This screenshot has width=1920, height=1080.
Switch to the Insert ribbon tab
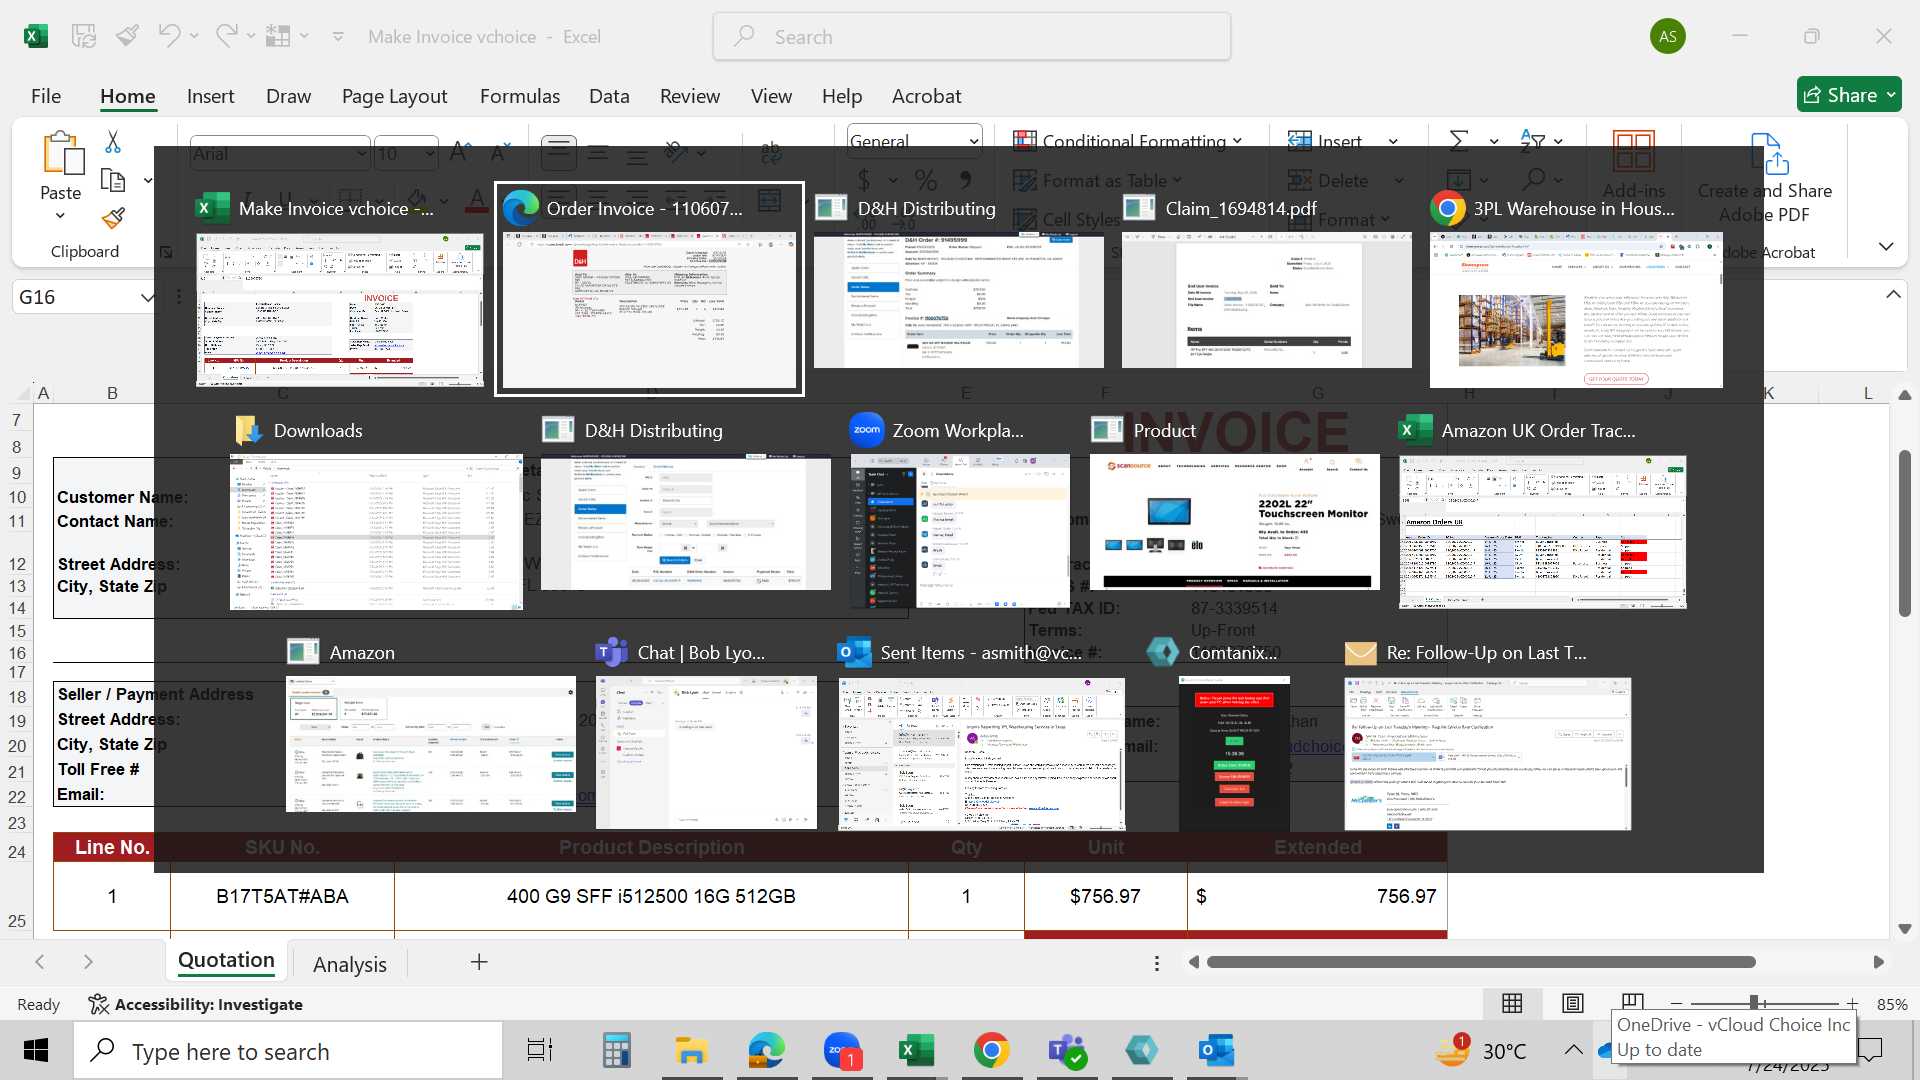click(210, 96)
